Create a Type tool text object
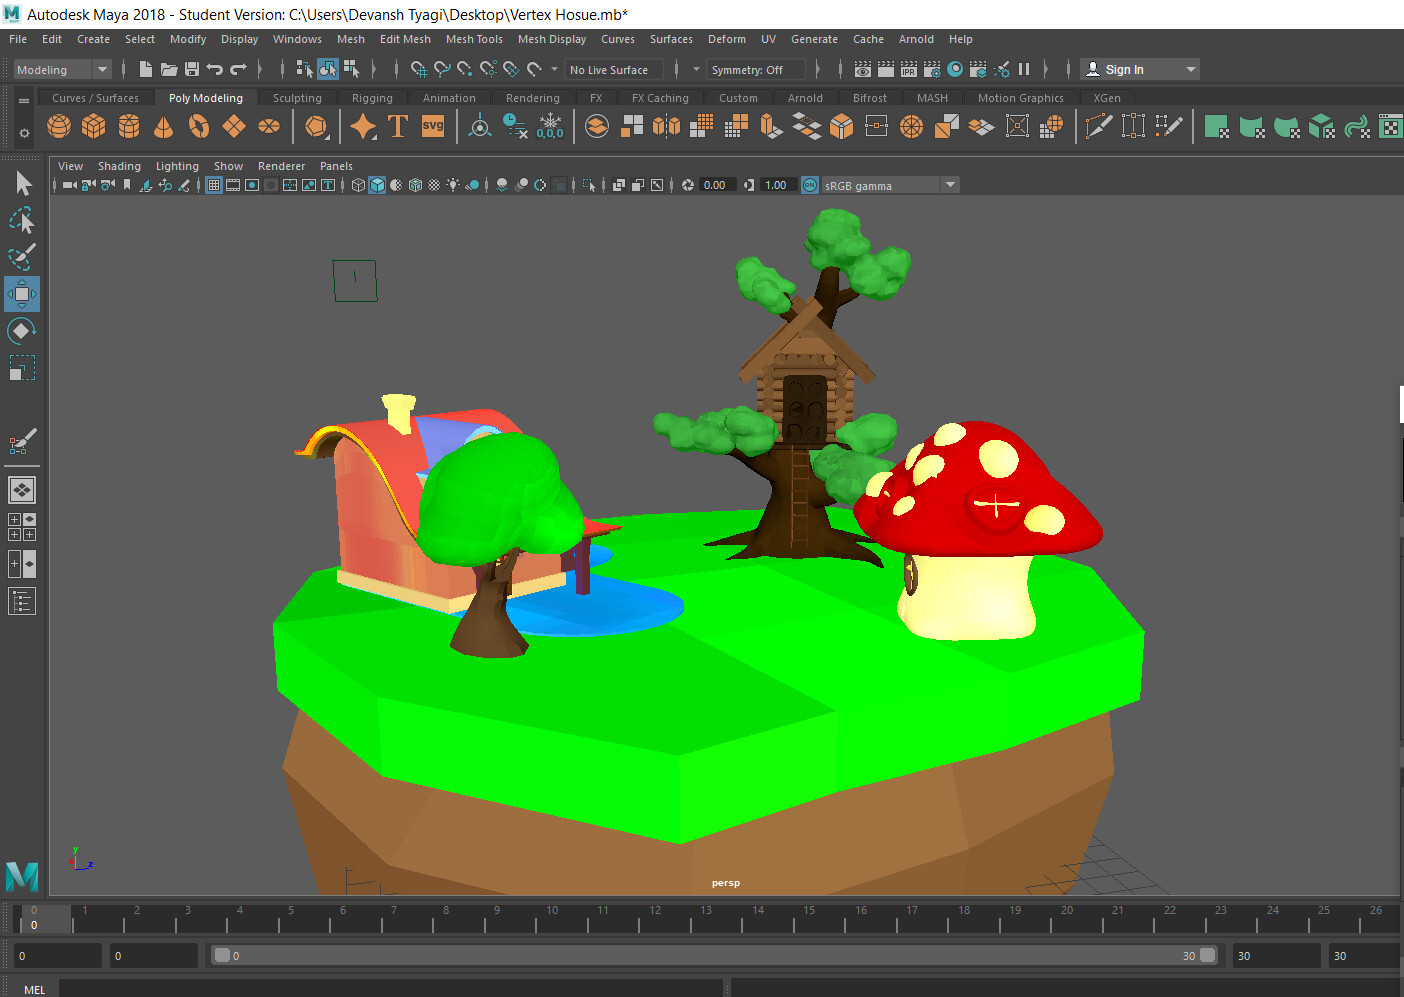 [398, 126]
